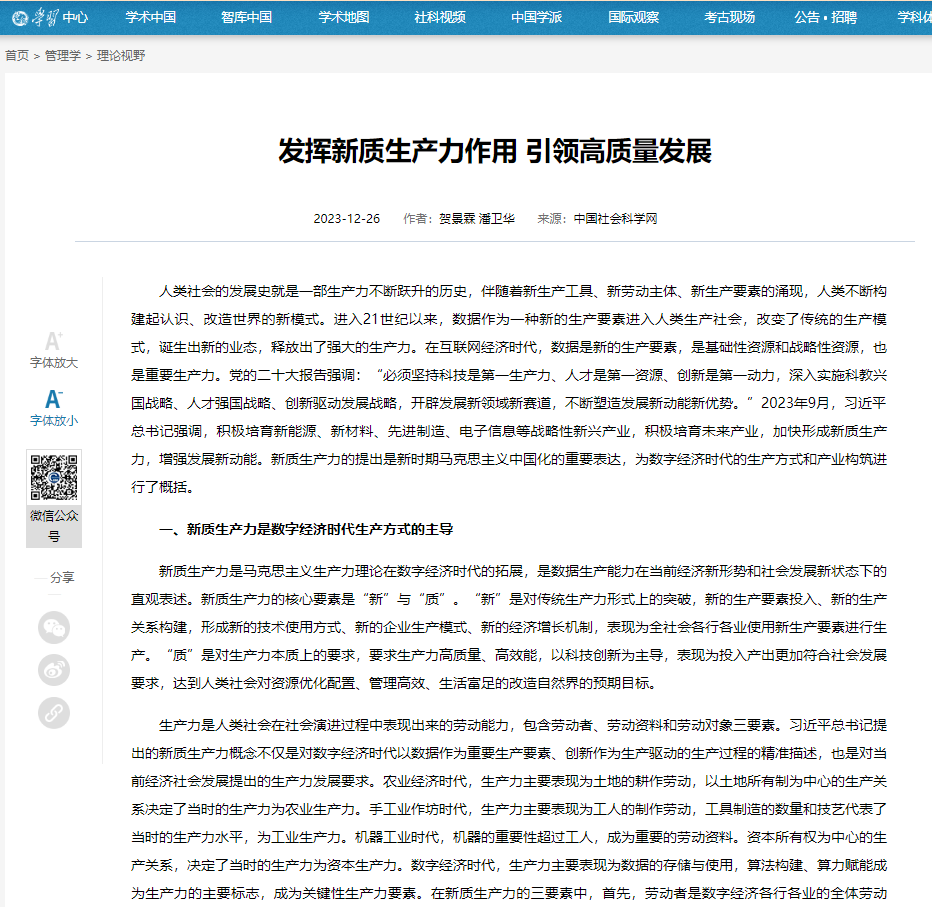This screenshot has width=932, height=907.
Task: Click the source 中国社会科学网
Action: click(615, 219)
